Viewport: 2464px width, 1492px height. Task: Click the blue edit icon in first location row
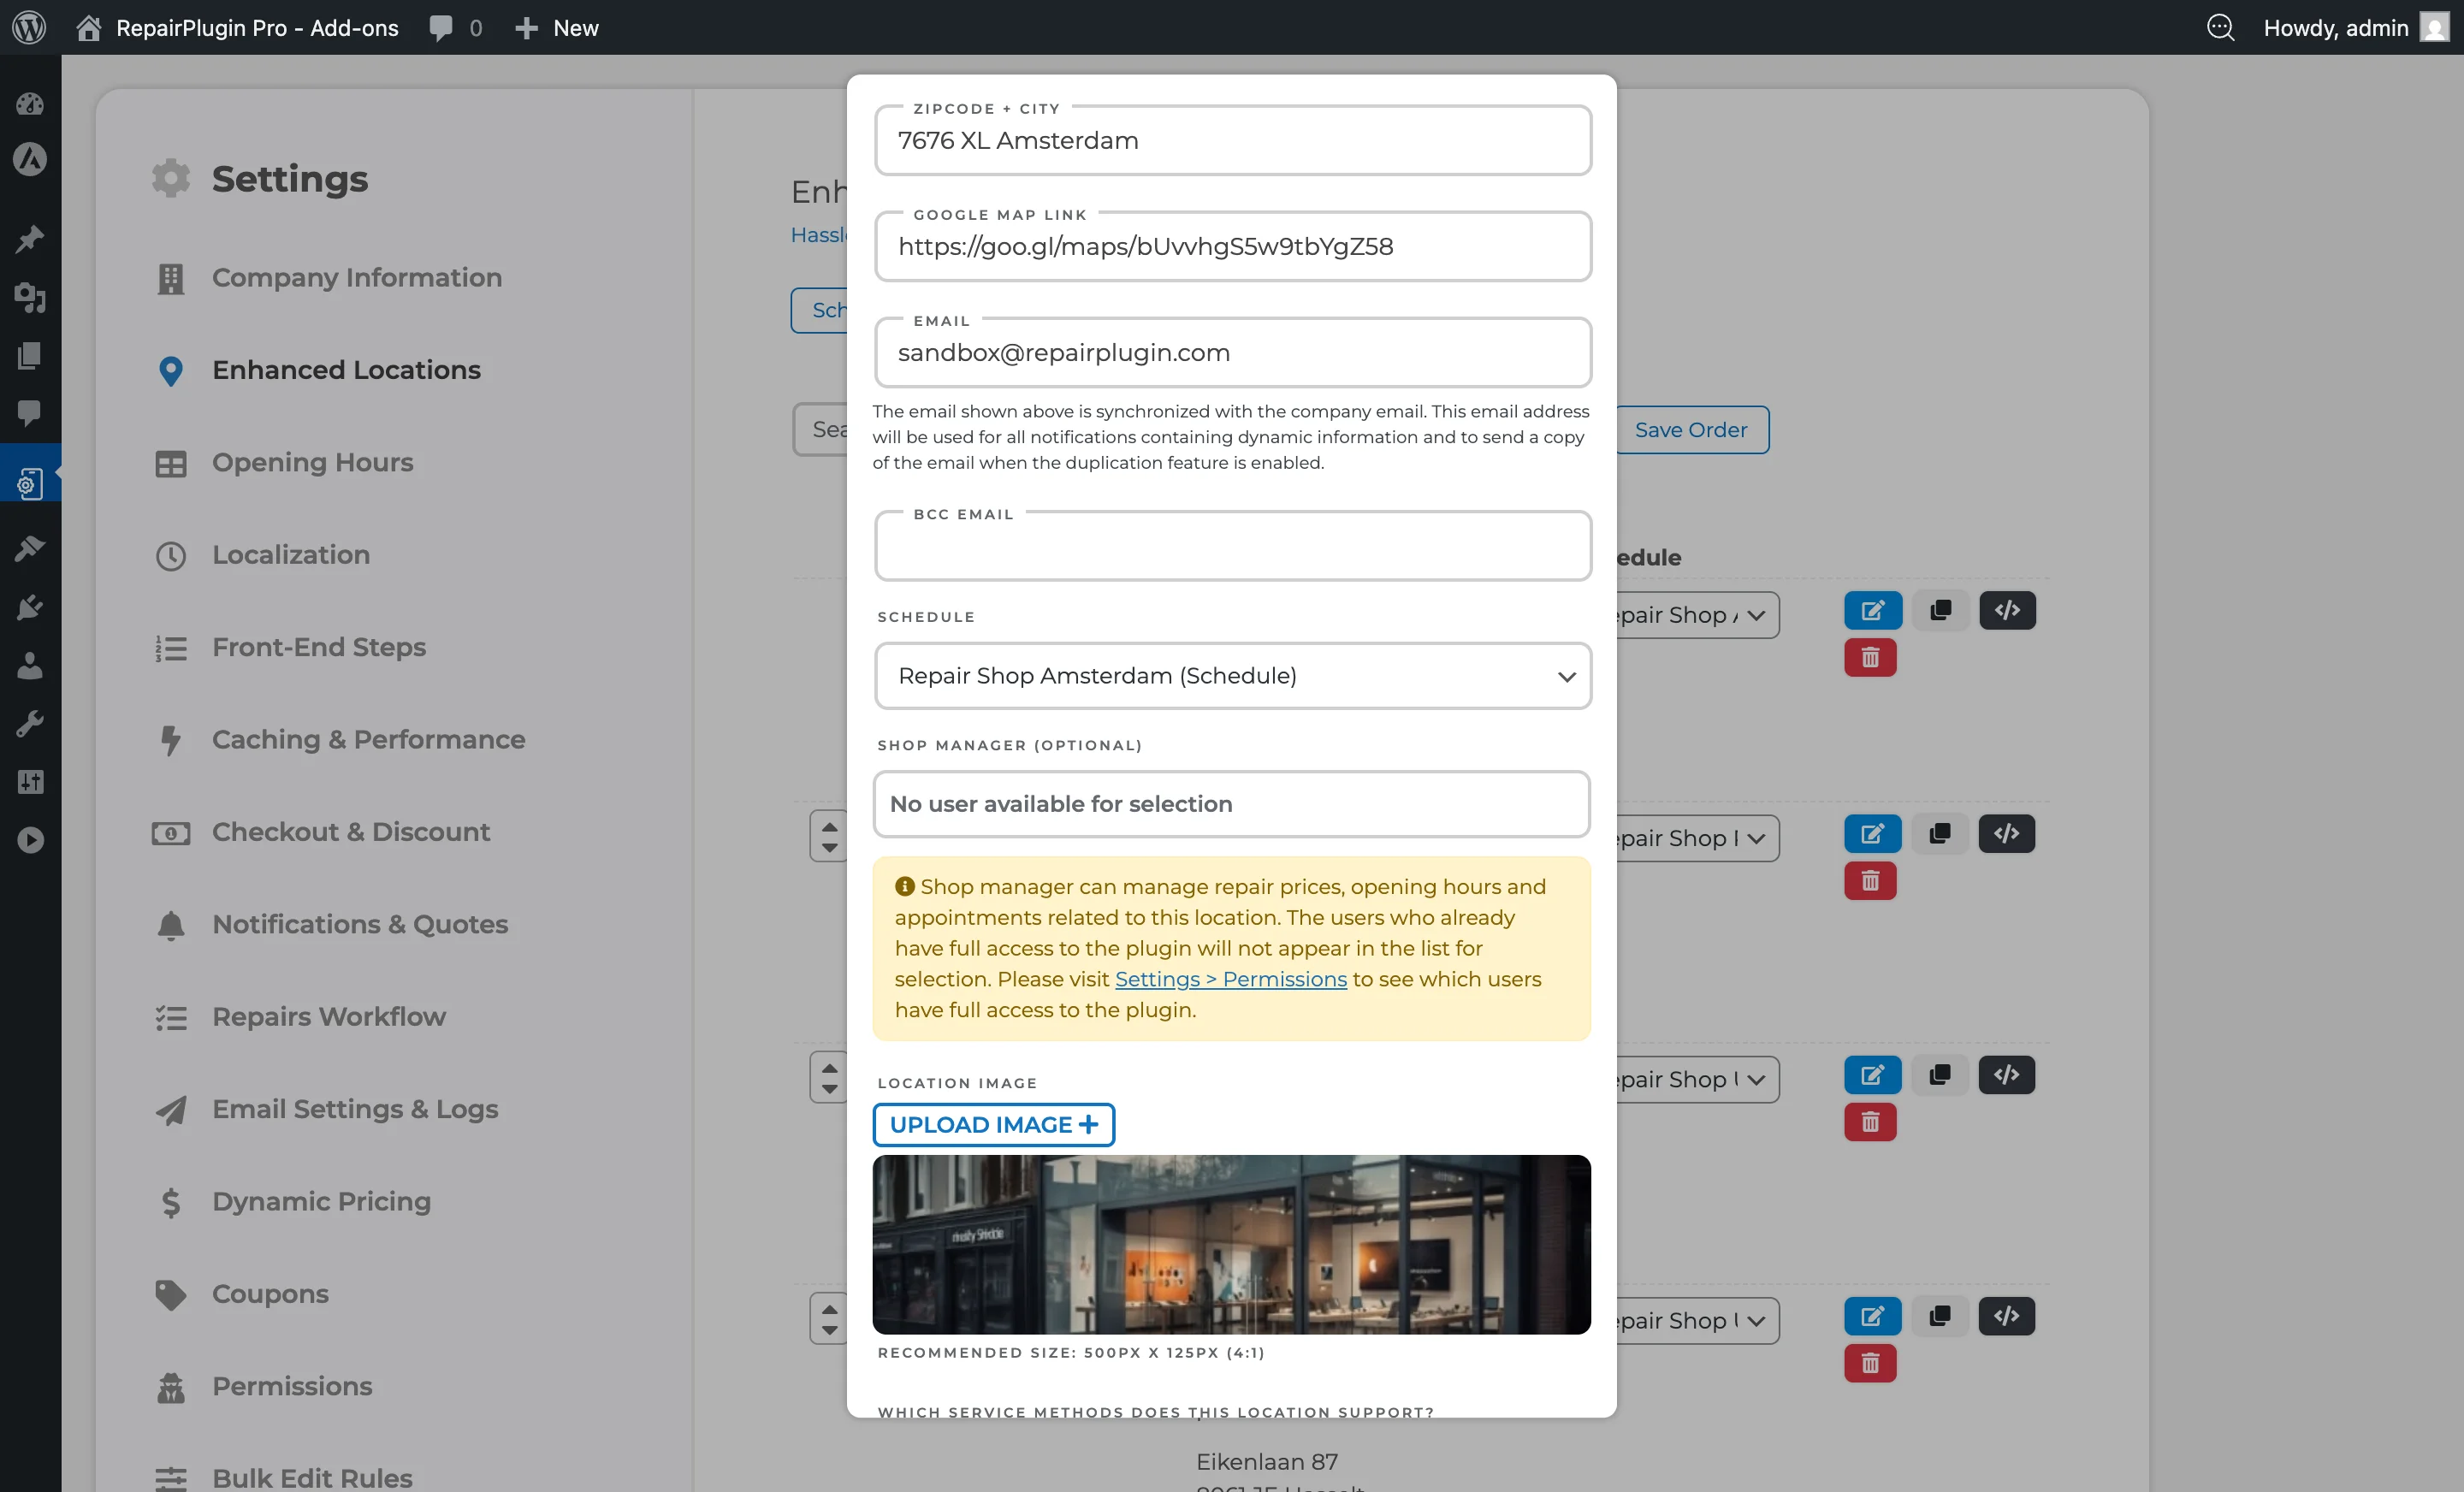(1872, 610)
